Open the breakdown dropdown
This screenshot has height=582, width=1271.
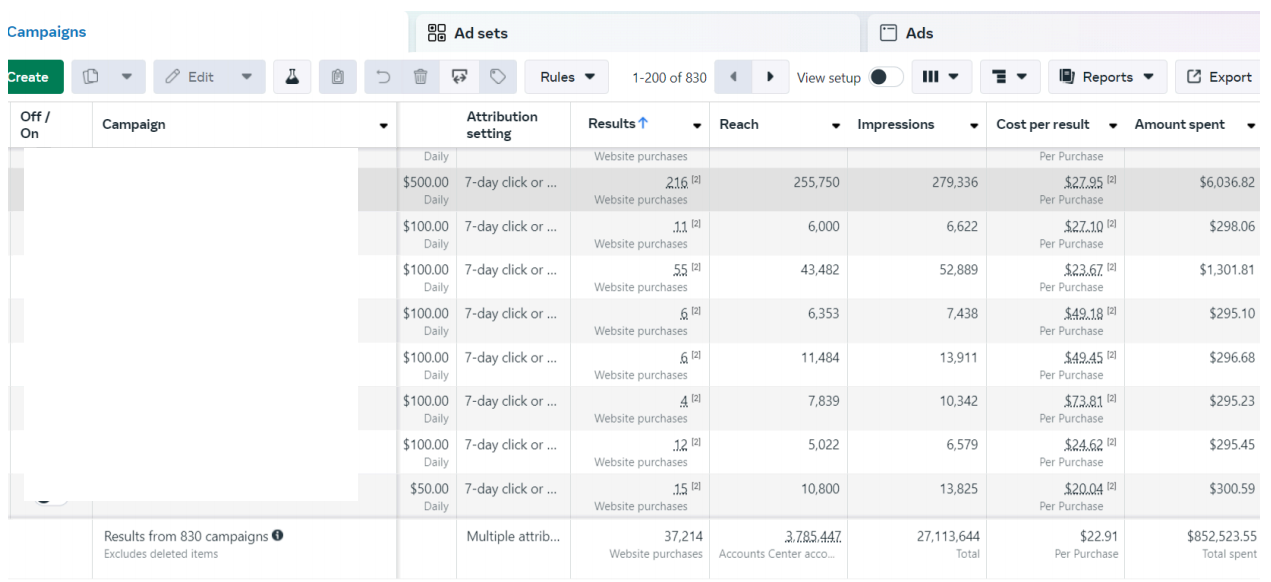tap(1010, 77)
